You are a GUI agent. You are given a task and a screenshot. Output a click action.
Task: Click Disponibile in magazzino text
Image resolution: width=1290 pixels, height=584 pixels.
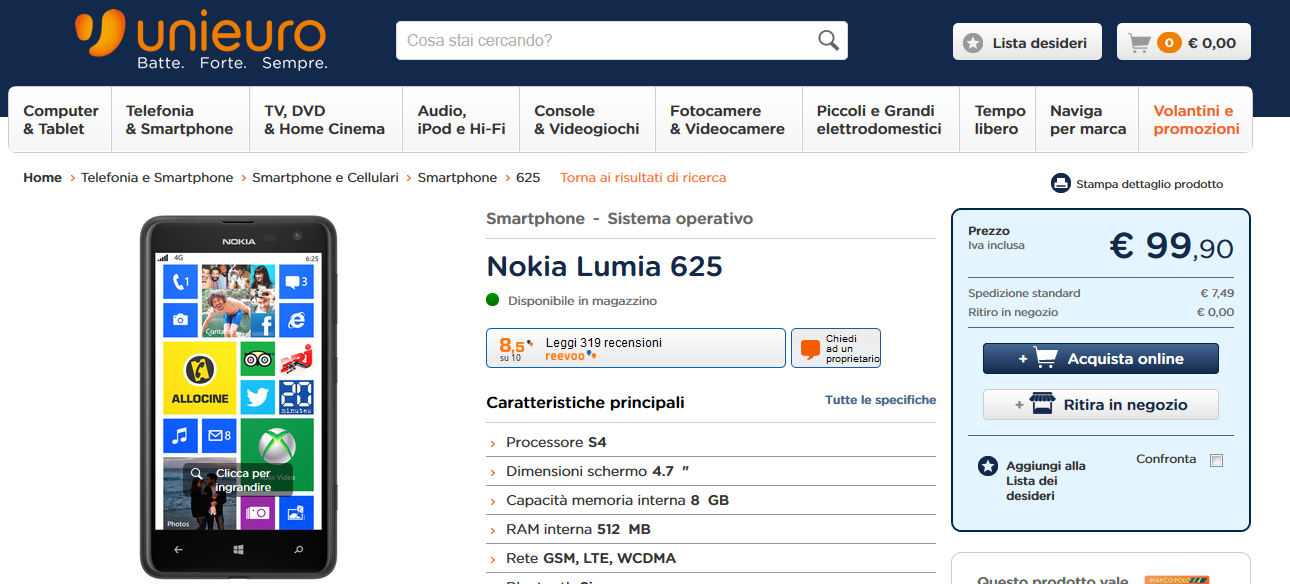(x=582, y=300)
